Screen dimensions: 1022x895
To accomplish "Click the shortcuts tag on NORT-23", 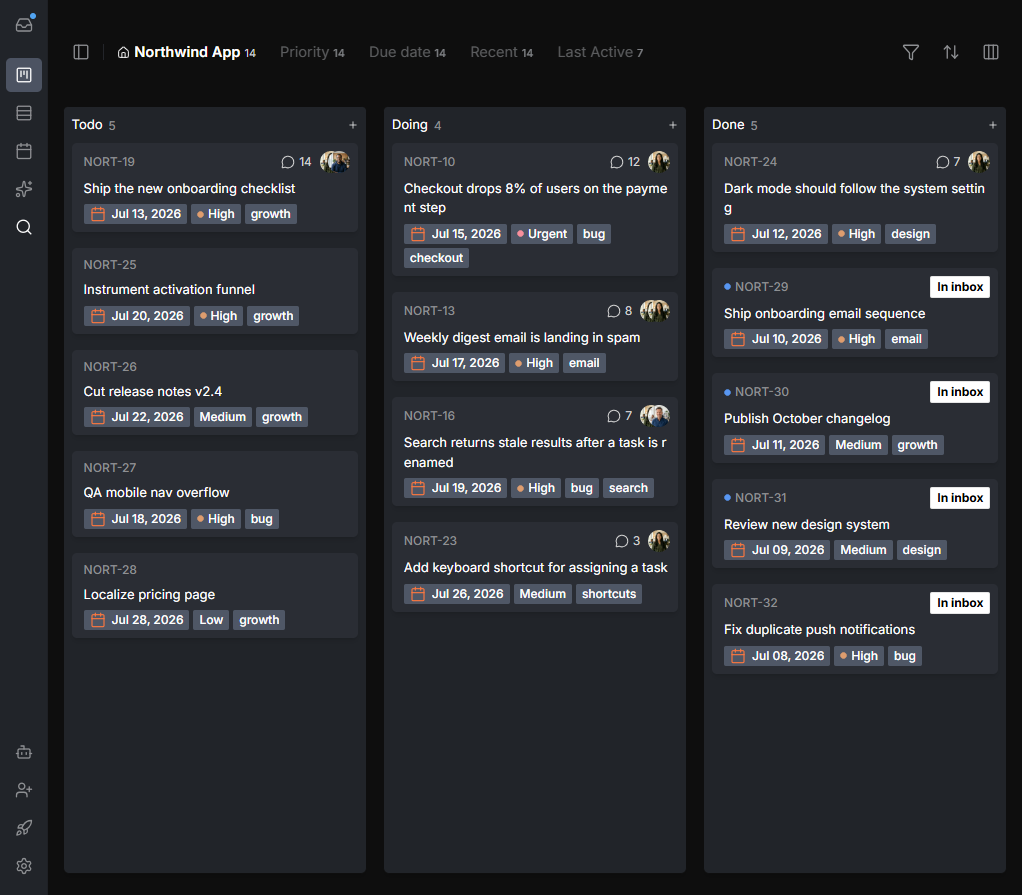I will pos(609,594).
